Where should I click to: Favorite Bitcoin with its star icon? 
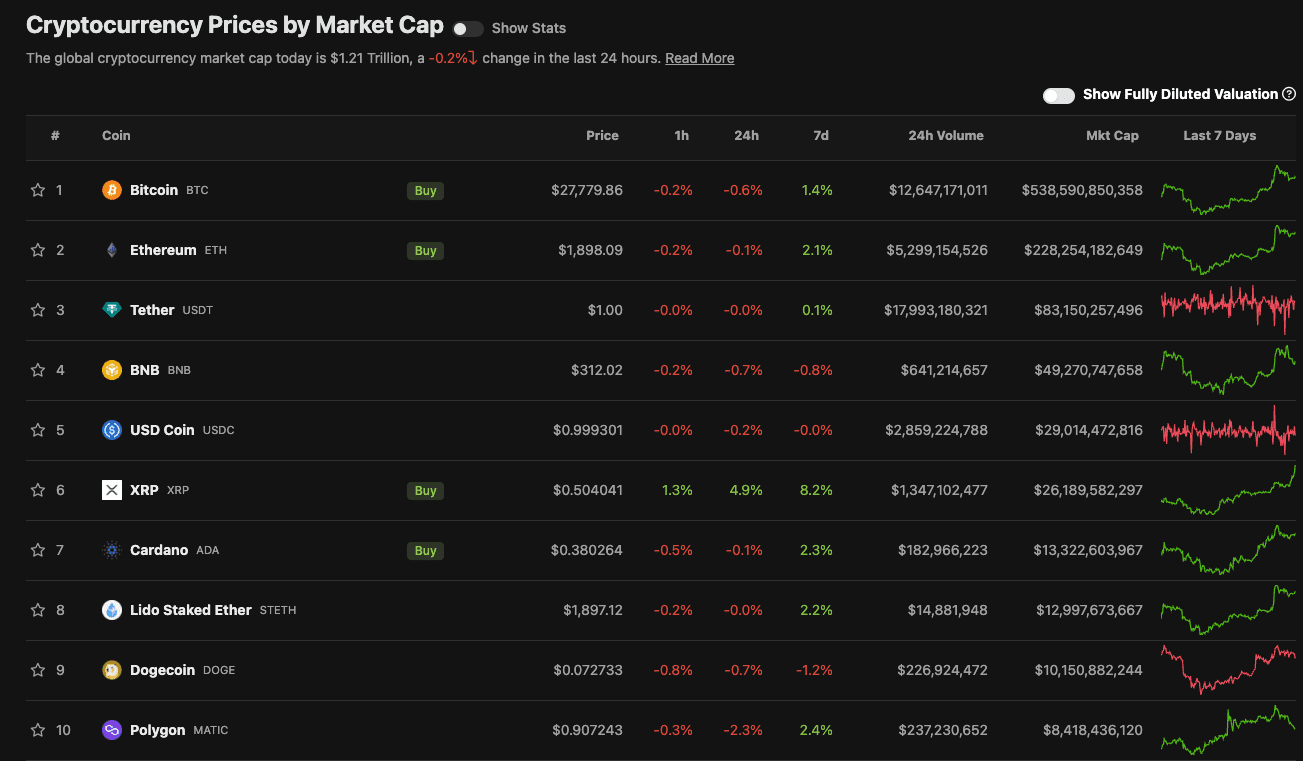38,190
